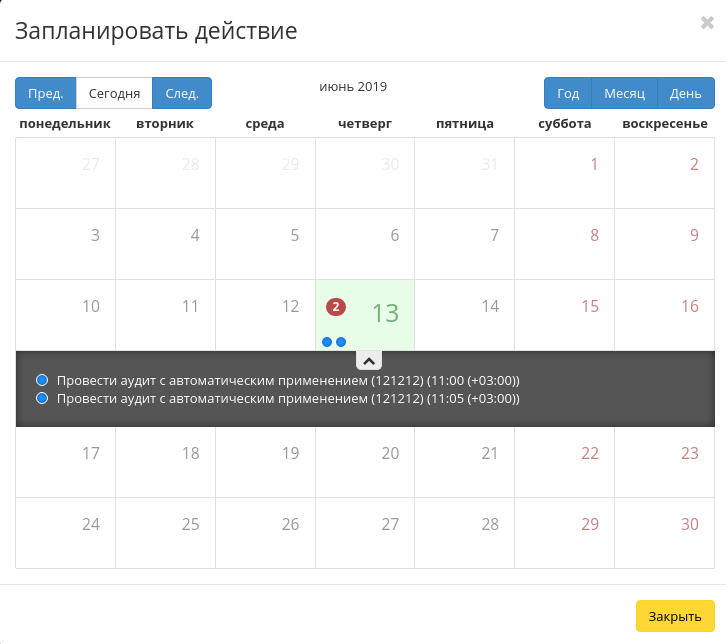726x644 pixels.
Task: Open the audit event scheduled at 11:05
Action: [288, 398]
